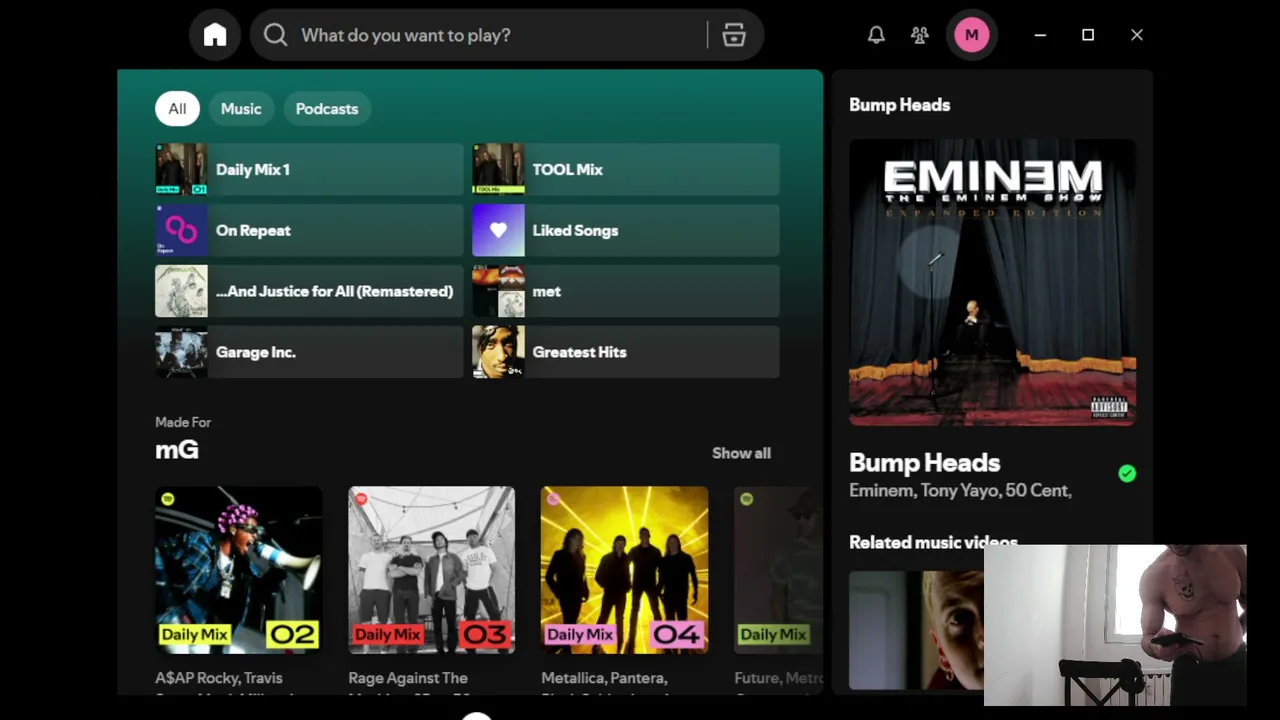The height and width of the screenshot is (720, 1280).
Task: Open the Friend Activity icon
Action: [x=920, y=35]
